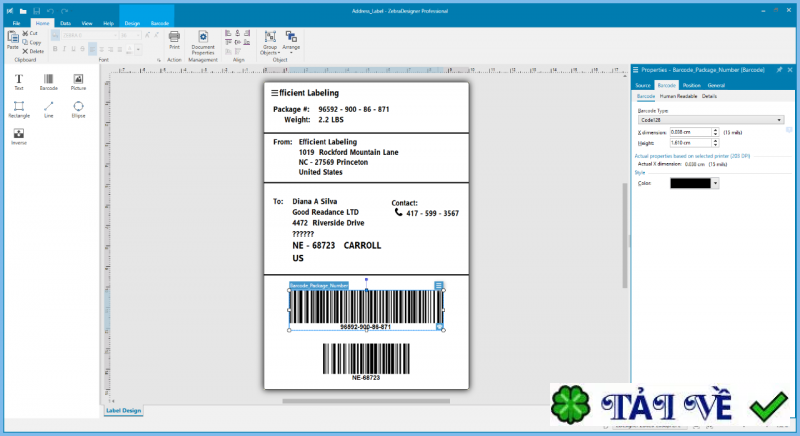The width and height of the screenshot is (800, 436).
Task: Select the Text tool
Action: point(18,80)
